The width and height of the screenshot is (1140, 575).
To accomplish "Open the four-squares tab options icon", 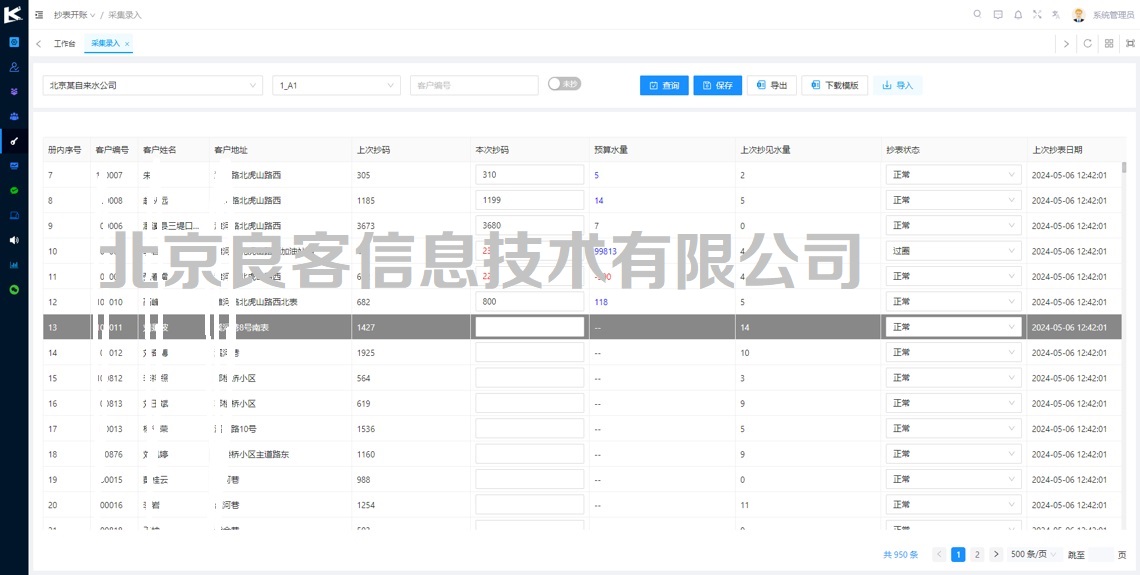I will click(x=1109, y=44).
